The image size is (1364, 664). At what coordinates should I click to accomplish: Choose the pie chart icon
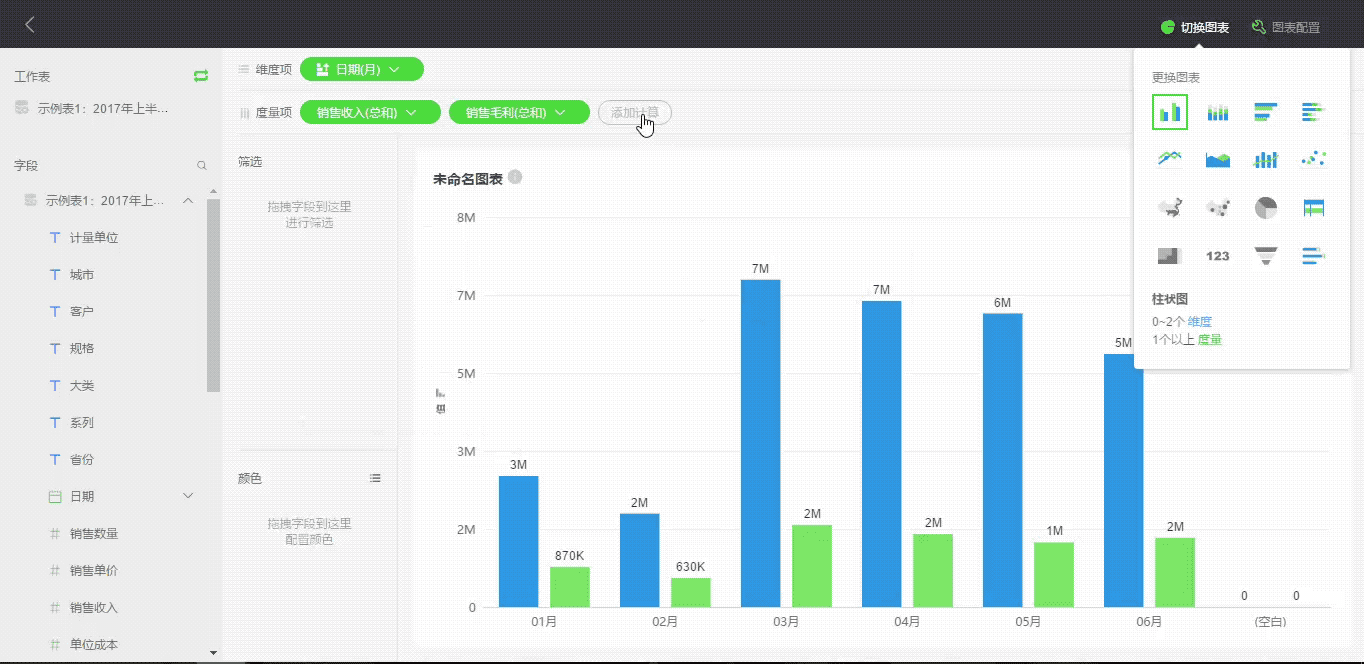tap(1266, 207)
